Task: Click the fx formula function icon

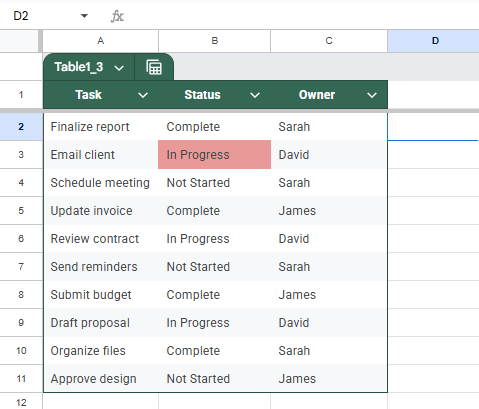Action: click(117, 16)
